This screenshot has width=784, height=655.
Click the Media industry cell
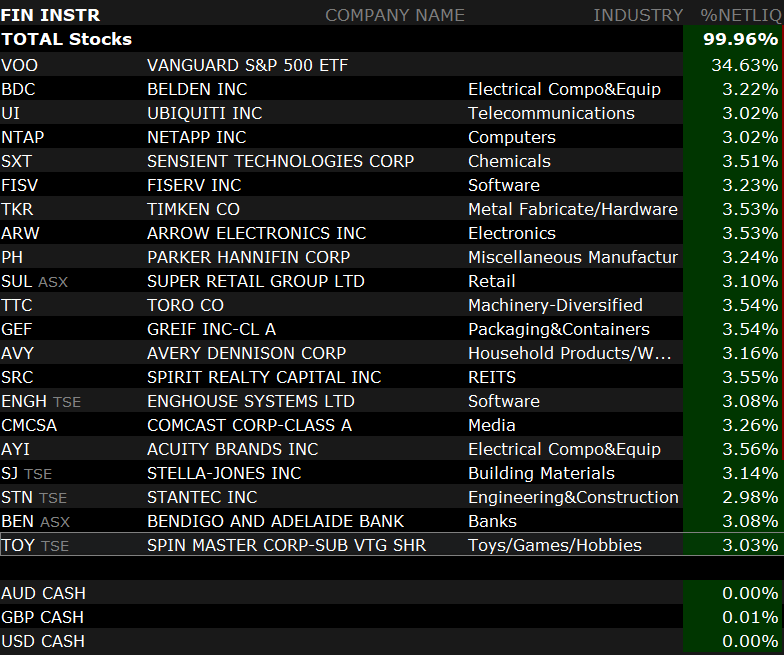pos(492,425)
